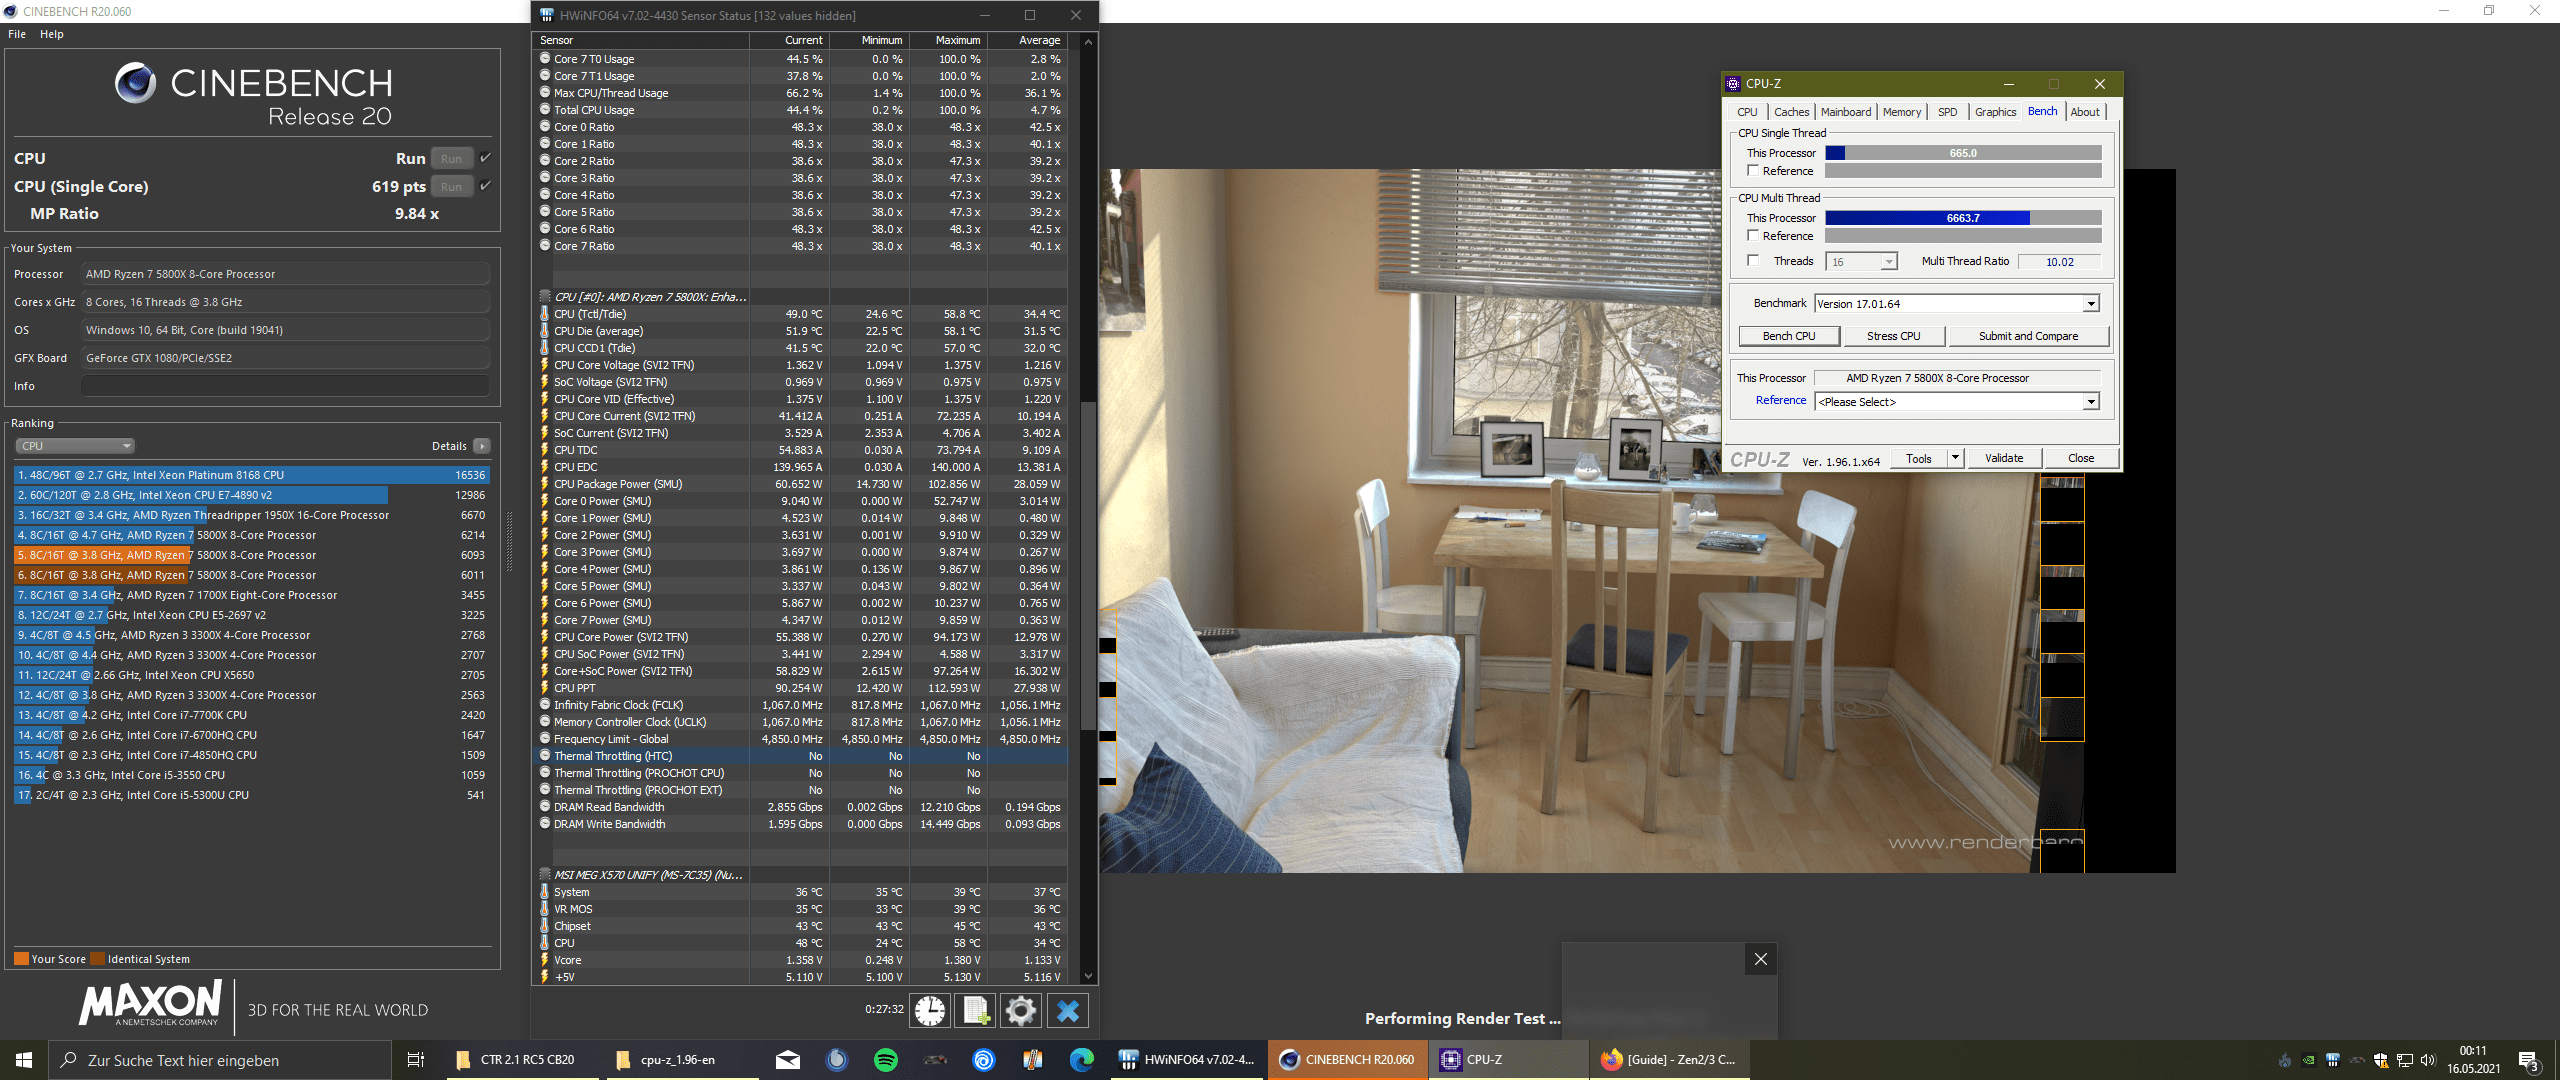The image size is (2560, 1080).
Task: Open the CPU ranking dropdown in Cinebench
Action: [x=75, y=446]
